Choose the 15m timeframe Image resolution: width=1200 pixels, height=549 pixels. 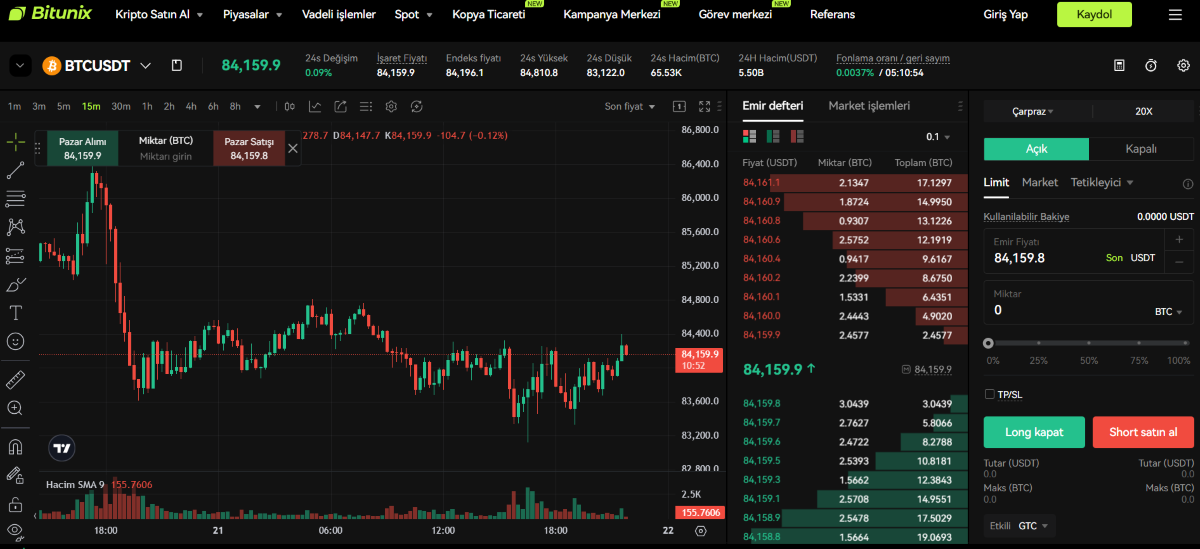[91, 106]
